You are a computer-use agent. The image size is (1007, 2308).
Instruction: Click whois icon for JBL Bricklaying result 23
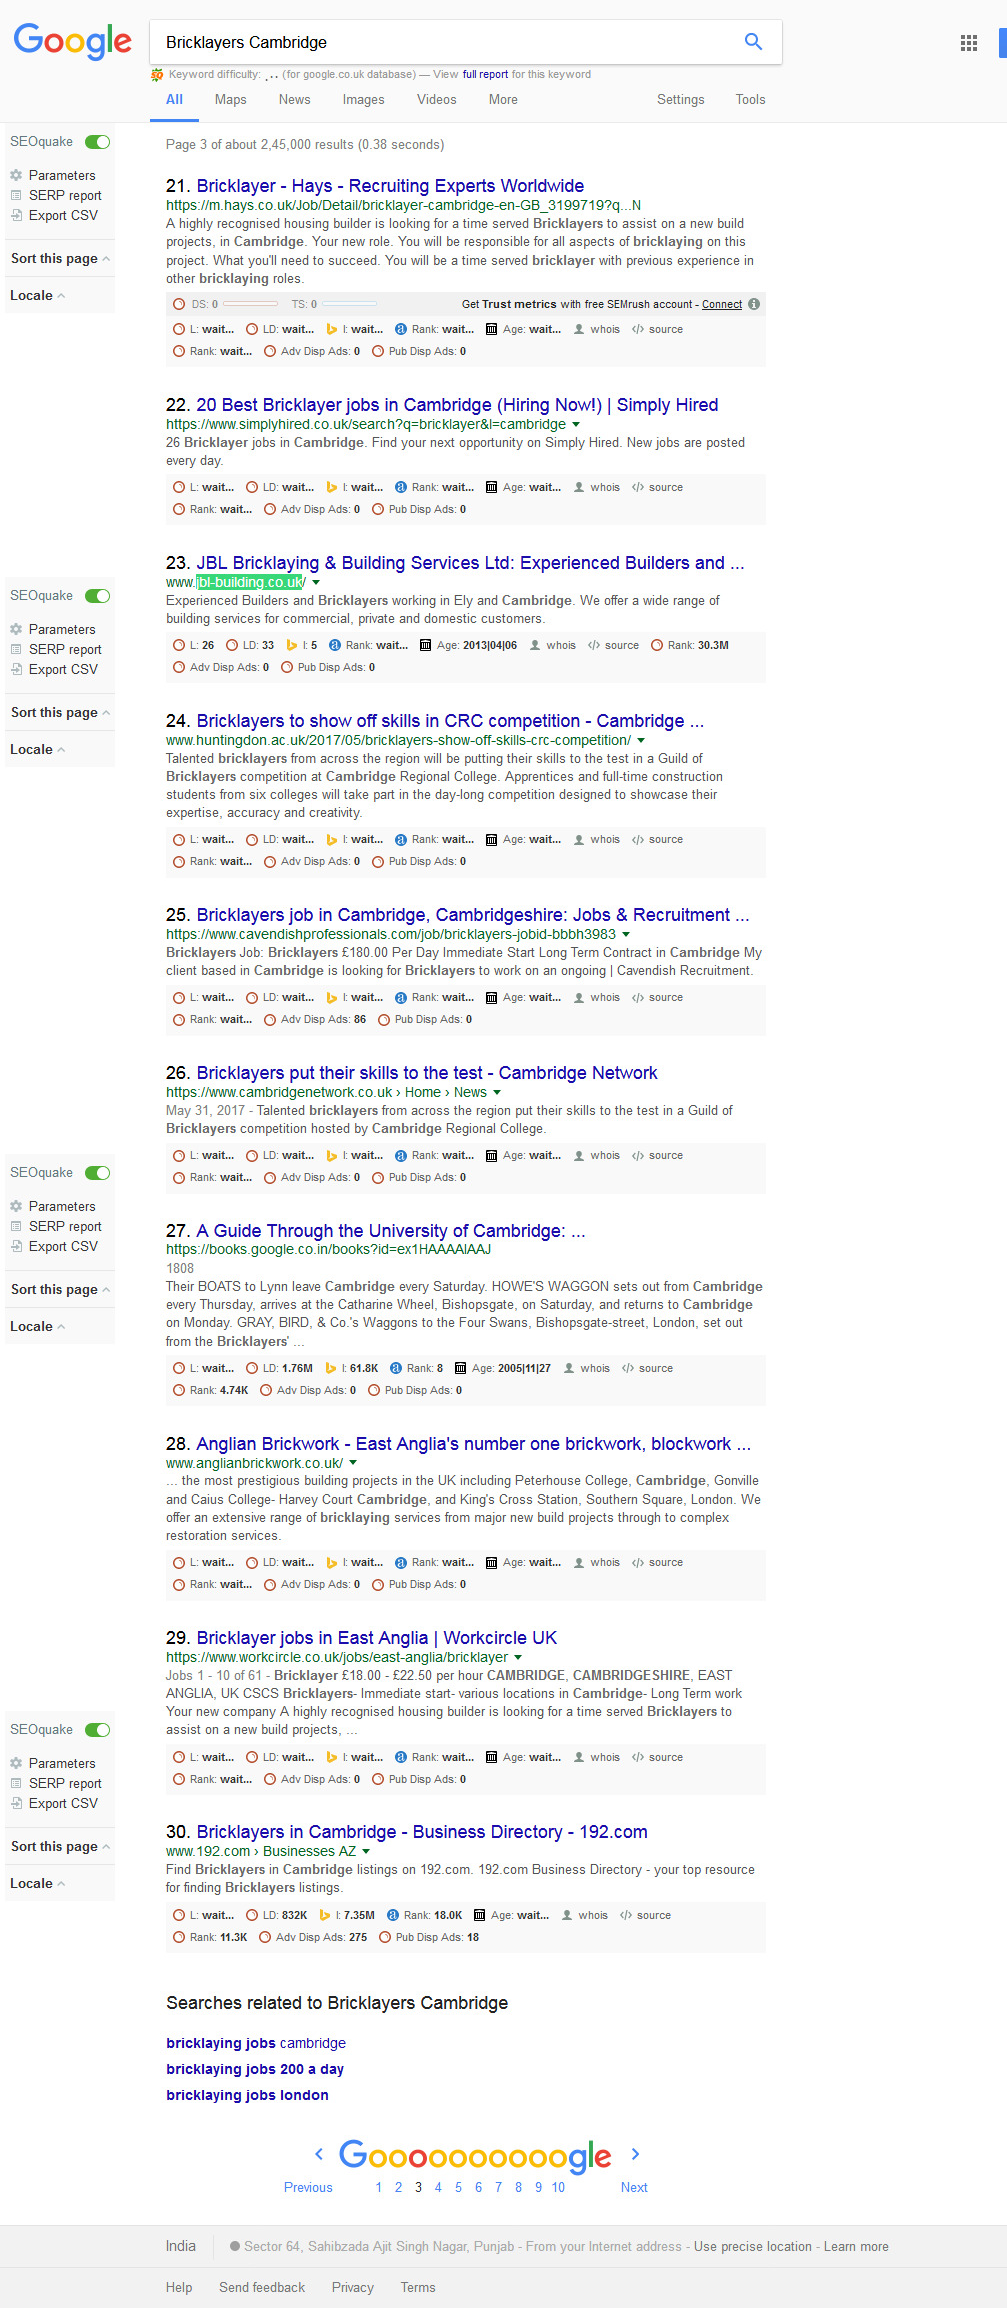pos(535,645)
